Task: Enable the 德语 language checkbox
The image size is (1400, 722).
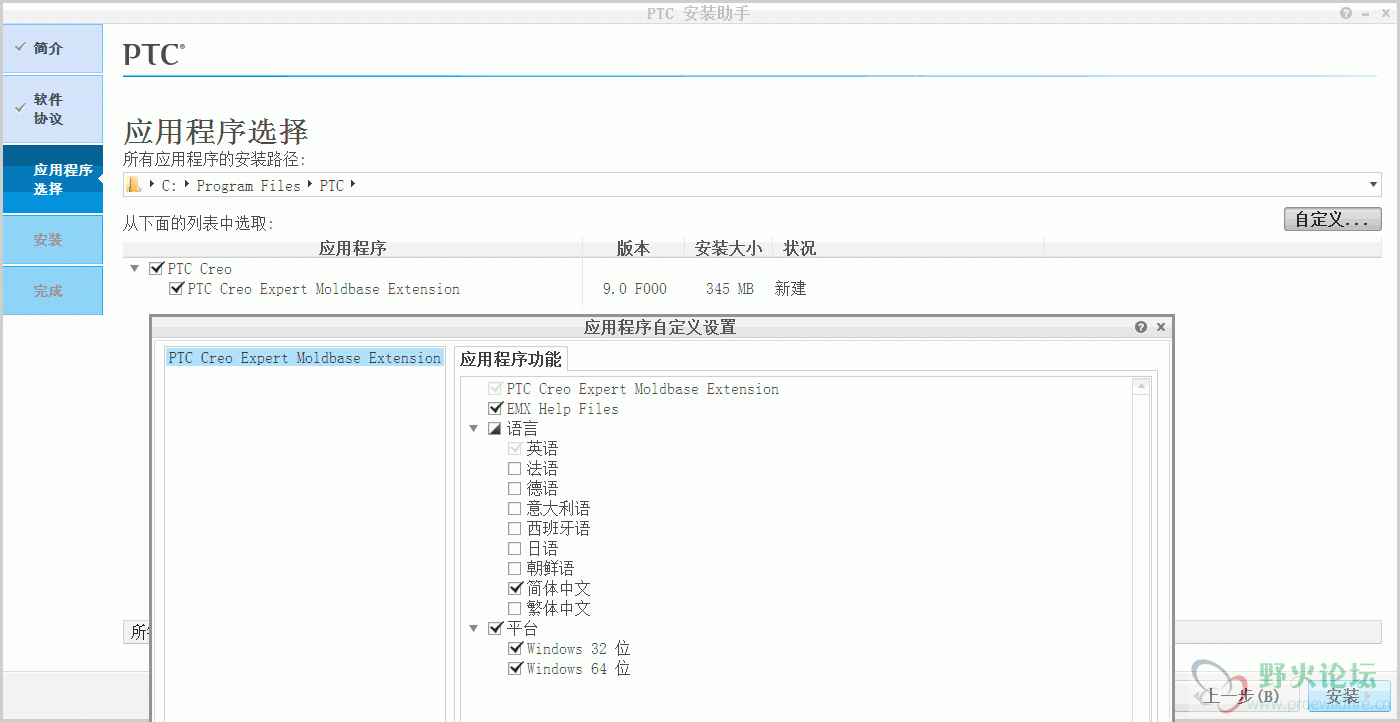Action: tap(515, 489)
